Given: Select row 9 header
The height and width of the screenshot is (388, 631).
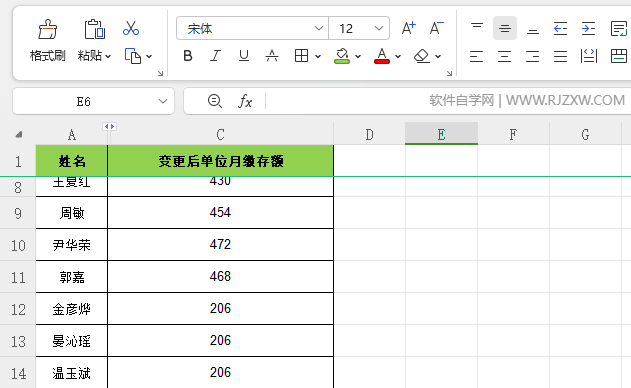Looking at the screenshot, I should (x=18, y=213).
